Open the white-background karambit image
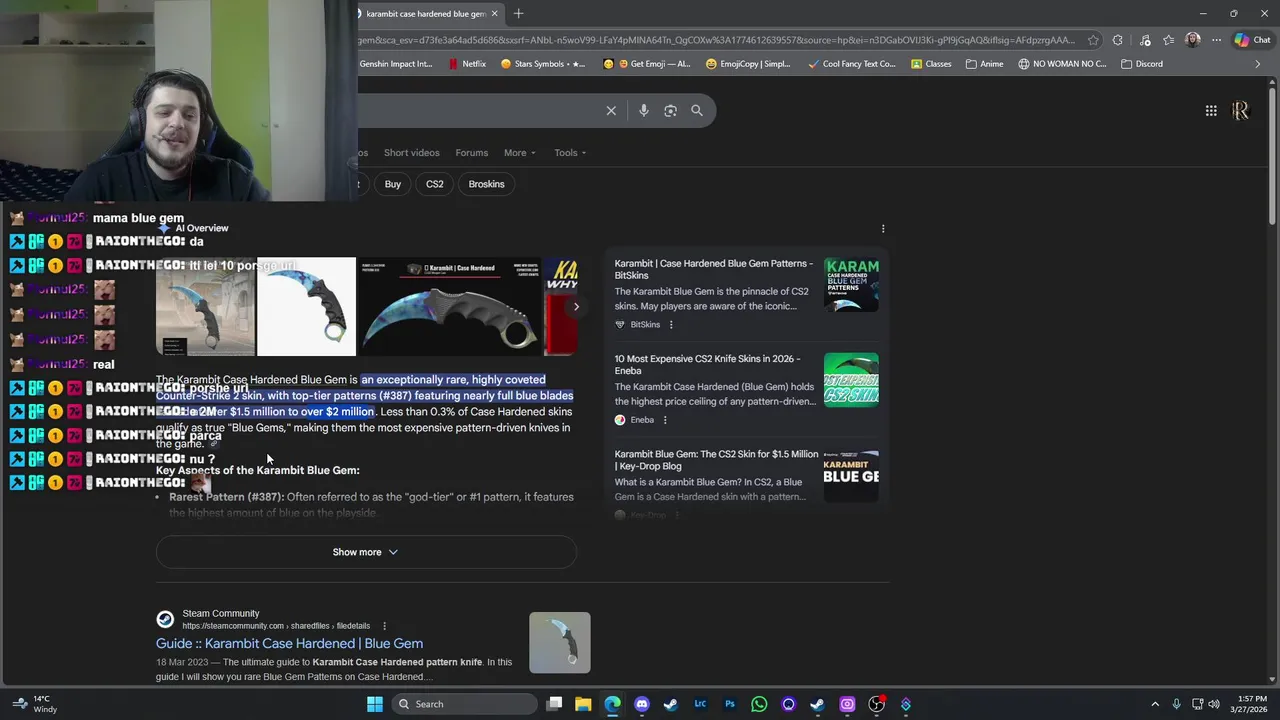The image size is (1280, 720). tap(307, 307)
